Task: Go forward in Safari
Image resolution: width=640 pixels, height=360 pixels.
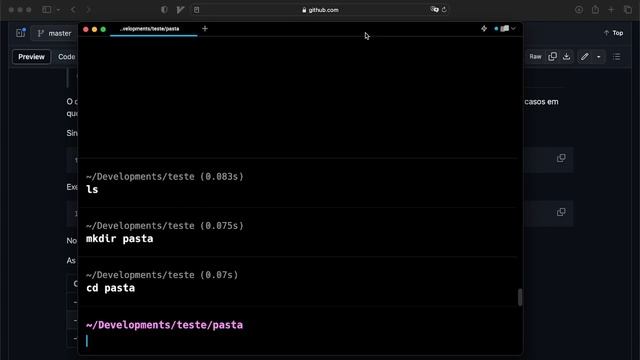Action: [x=88, y=9]
